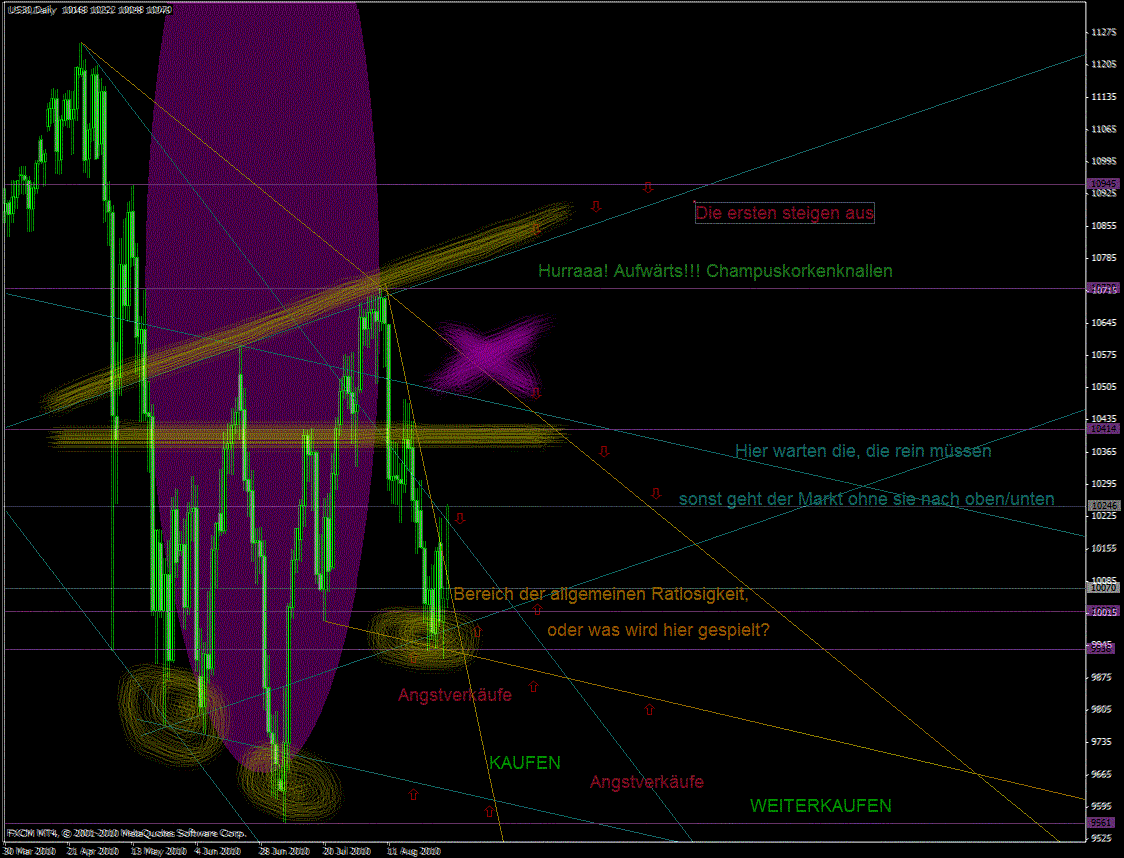Screen dimensions: 1124x858
Task: Click the 9875 price axis label
Action: 1104,677
